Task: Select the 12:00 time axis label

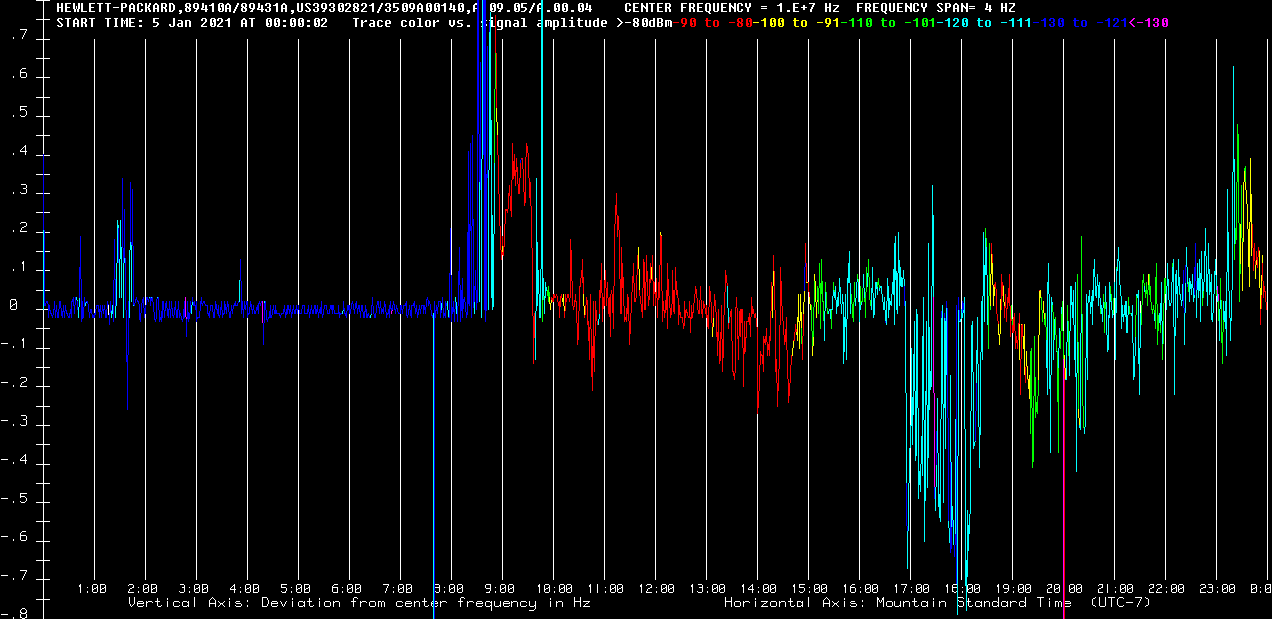Action: pos(656,589)
